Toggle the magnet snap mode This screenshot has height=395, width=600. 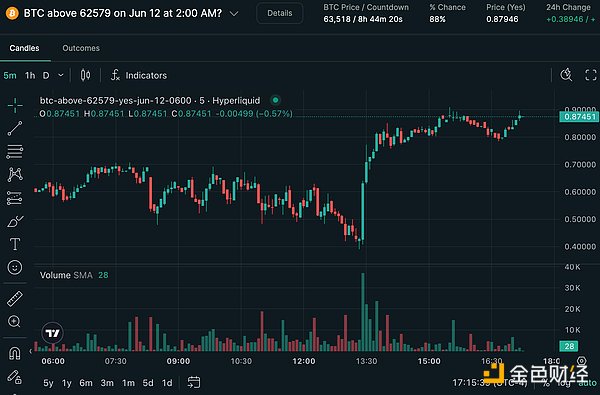[15, 353]
